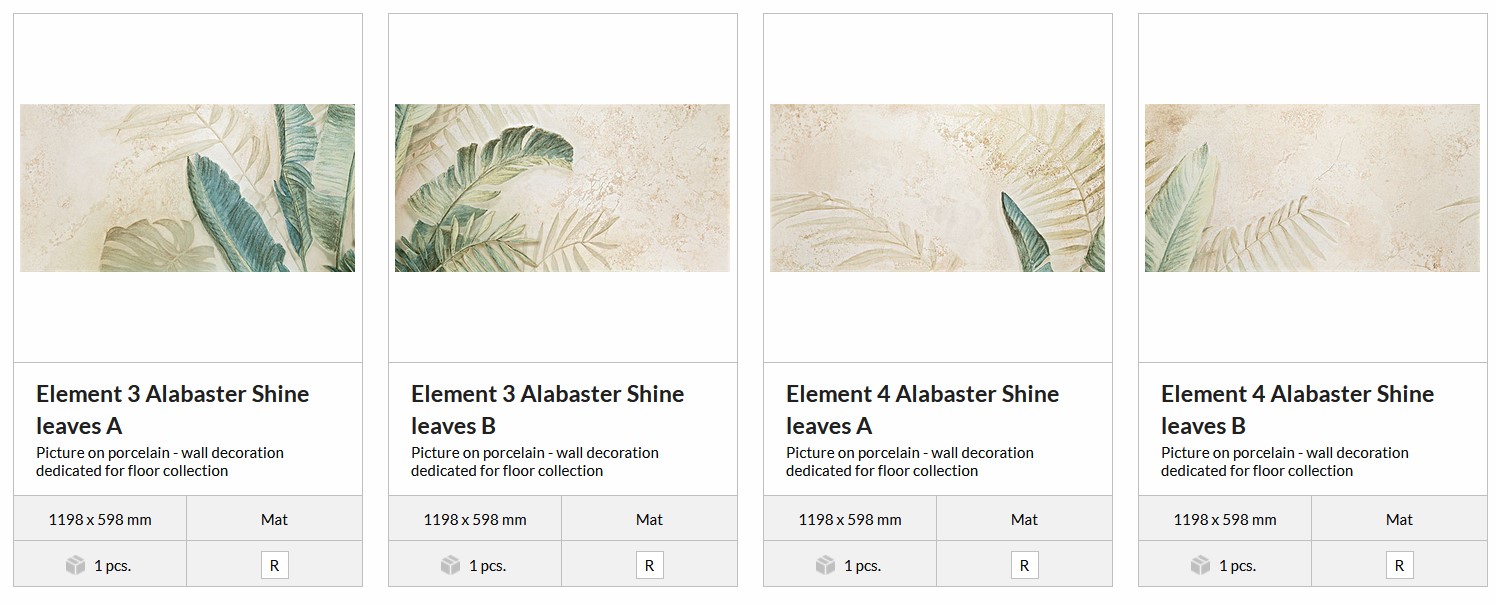Click package icon on Element 4 leaves A card
This screenshot has height=606, width=1497.
click(825, 565)
